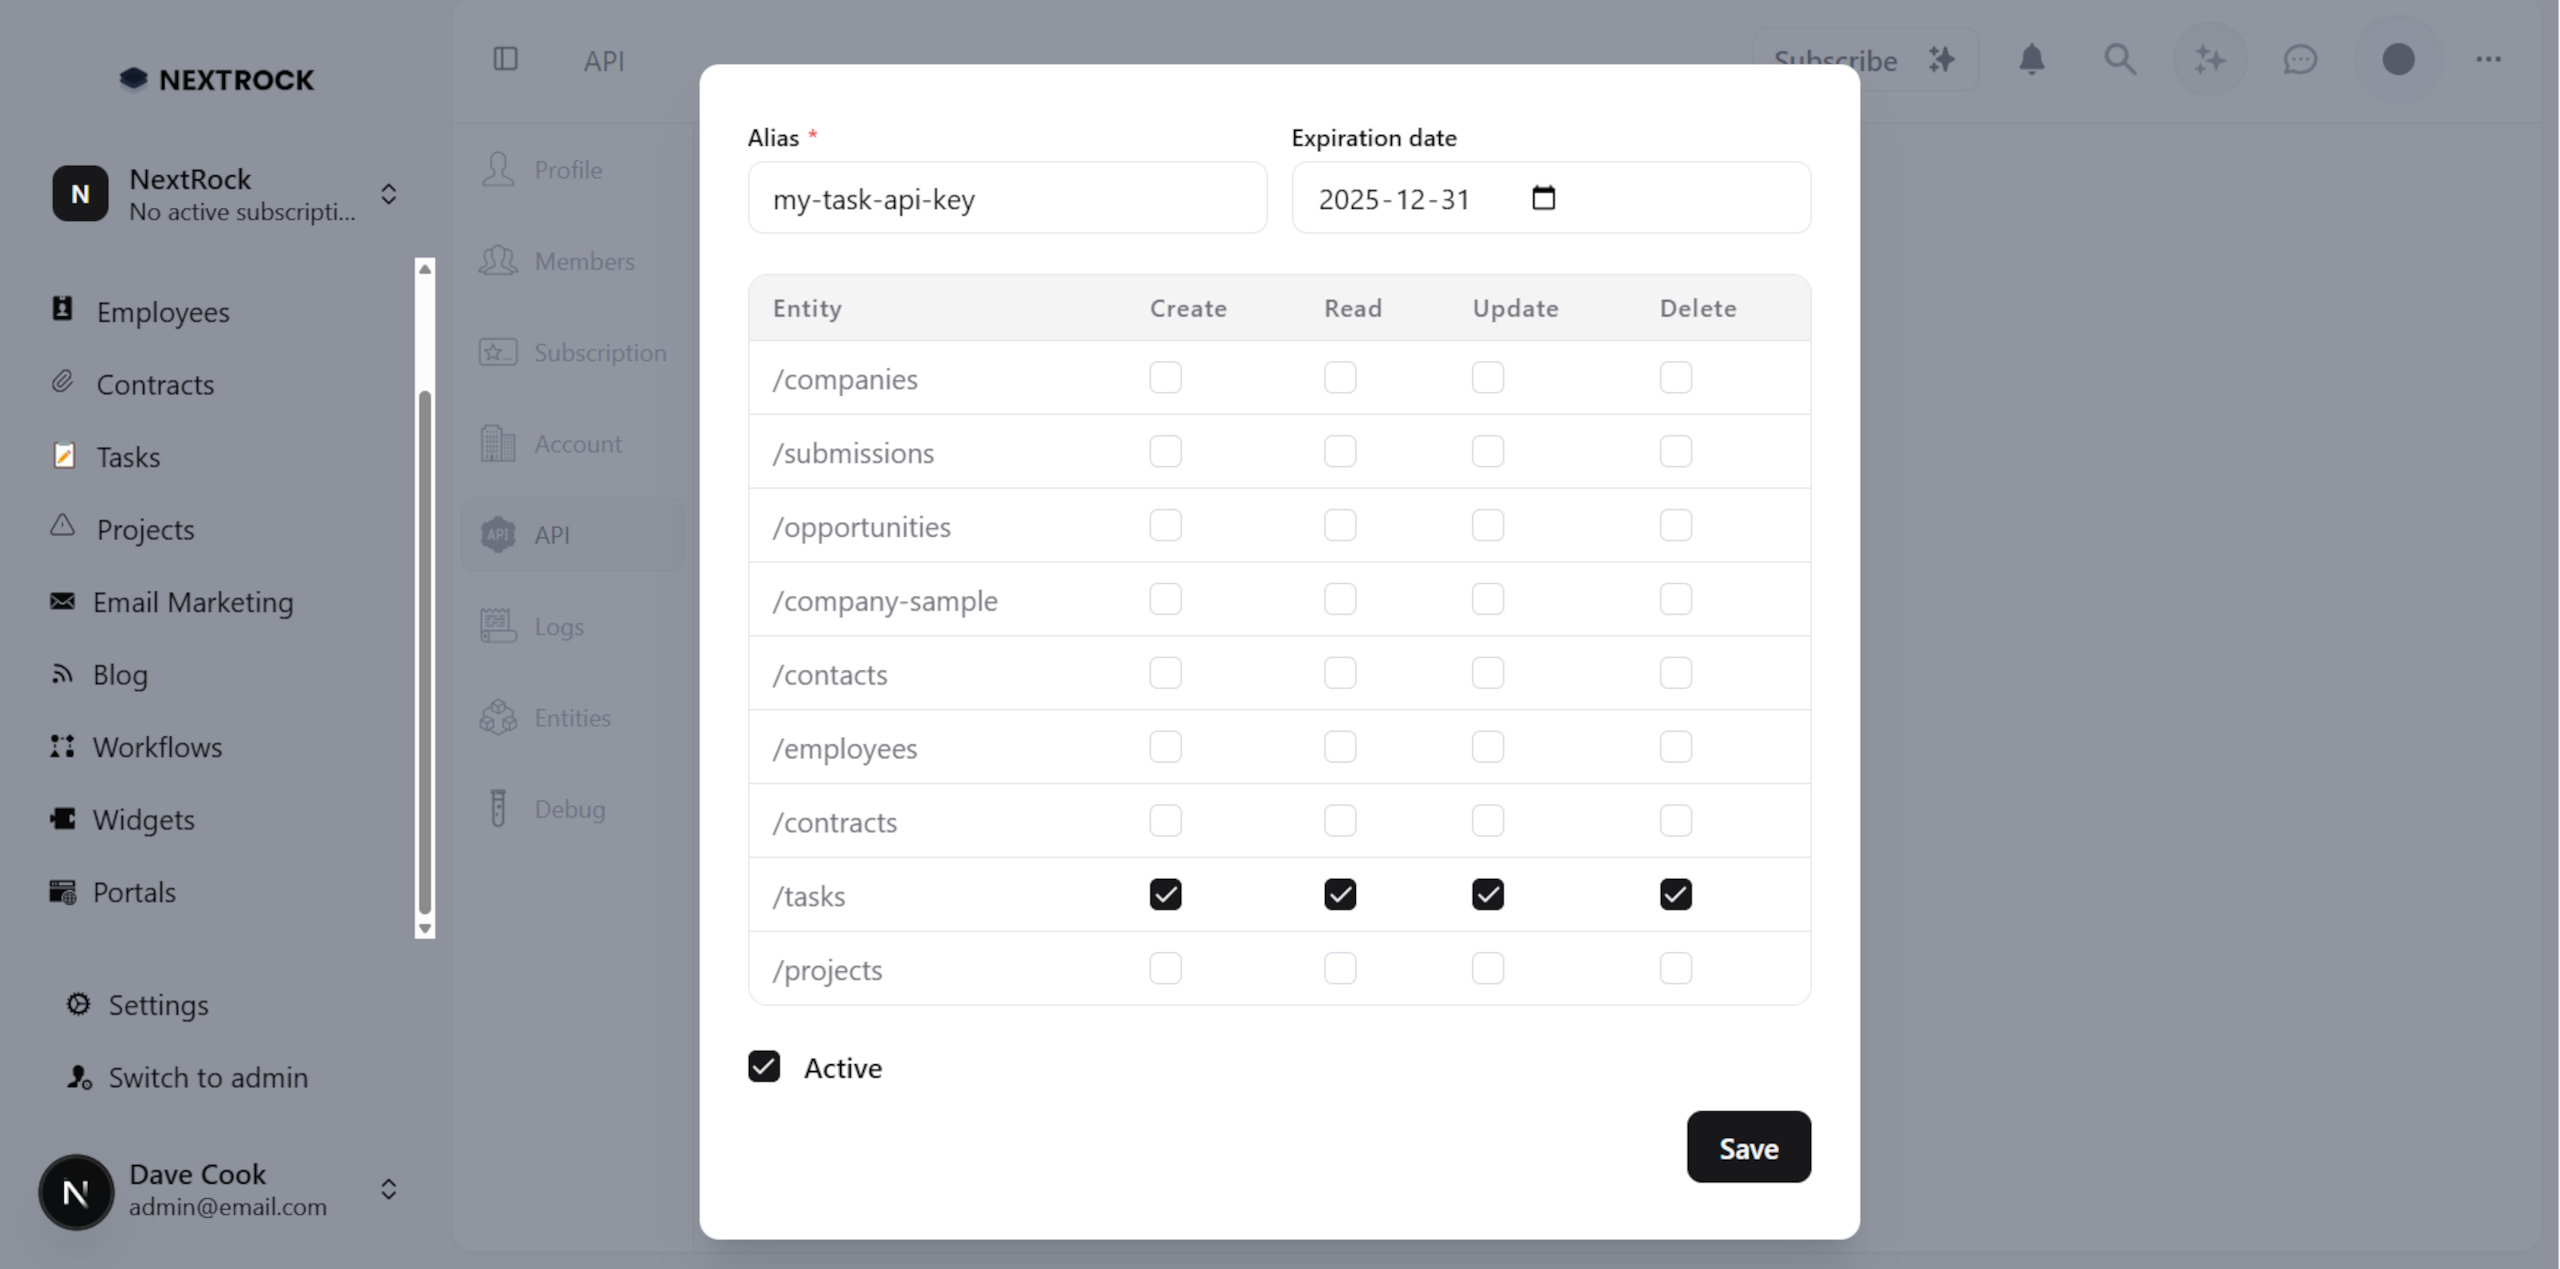Screen dimensions: 2560x1269
Task: Open the Entities panel
Action: (x=571, y=717)
